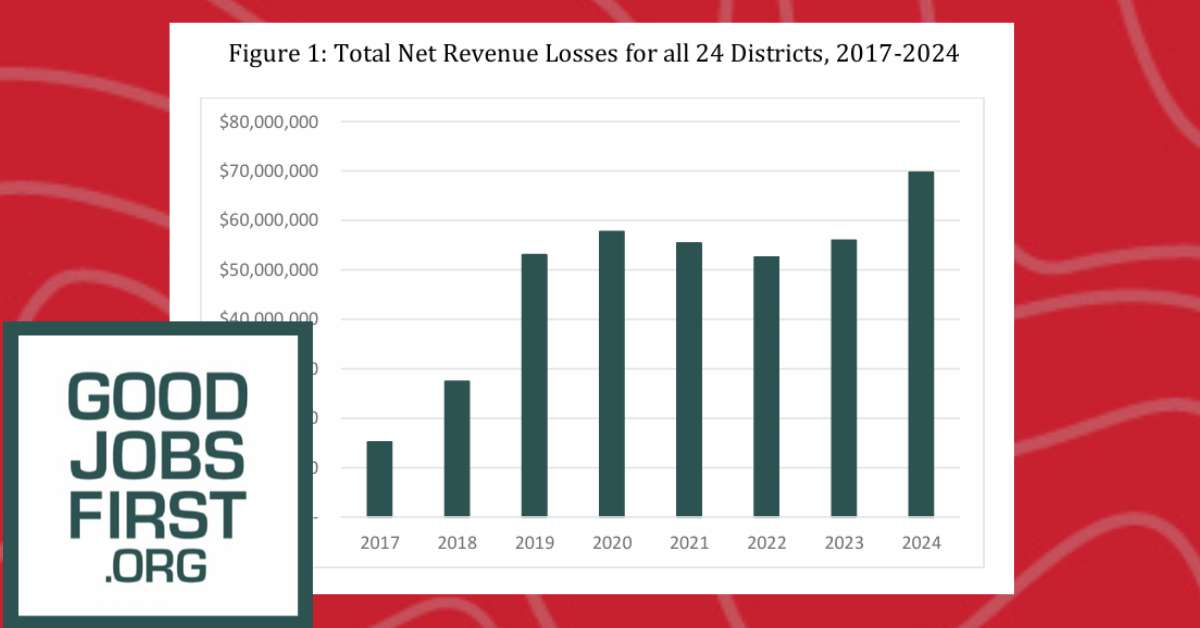
Task: Click the Good Jobs First .ORG logo
Action: pyautogui.click(x=156, y=475)
